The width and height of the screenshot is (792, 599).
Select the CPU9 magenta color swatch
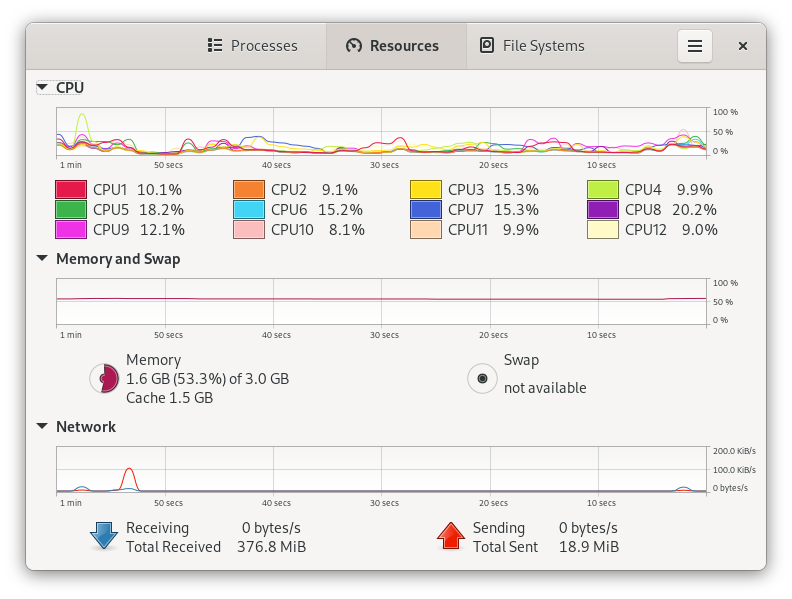click(70, 230)
